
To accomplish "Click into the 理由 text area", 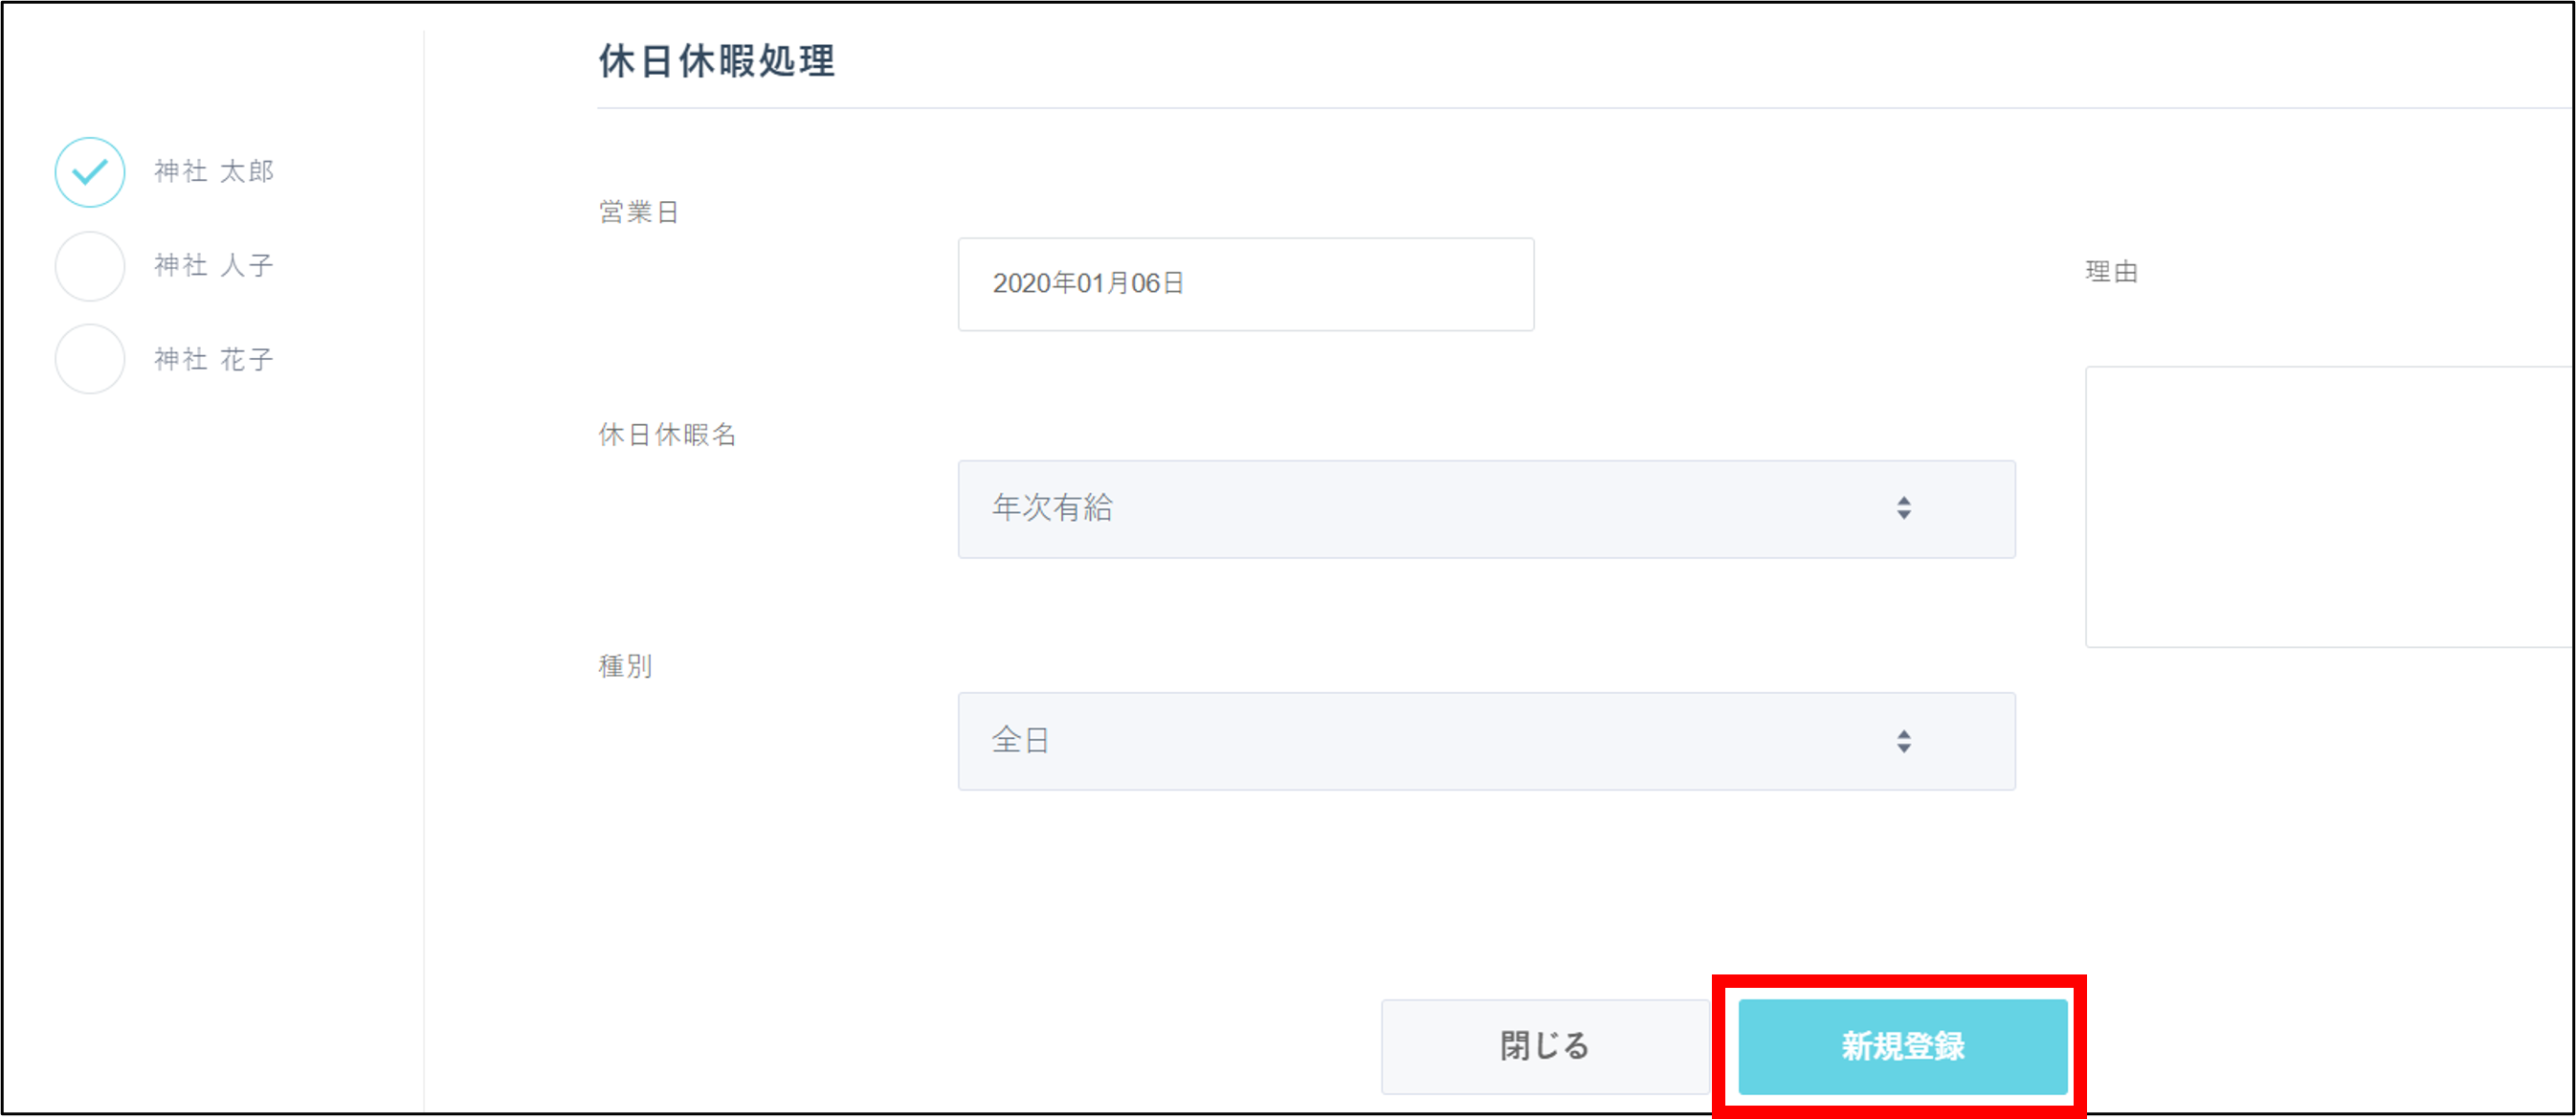I will (2328, 507).
